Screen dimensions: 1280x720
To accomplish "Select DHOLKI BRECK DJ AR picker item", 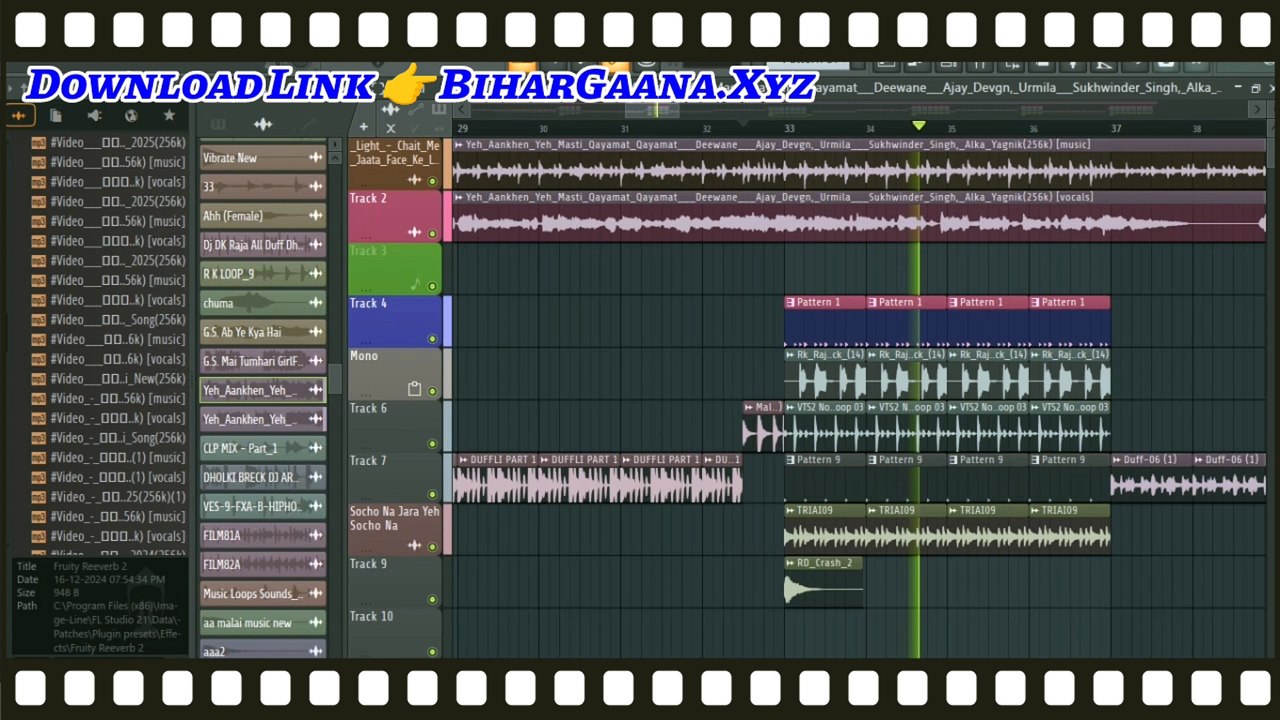I will click(262, 477).
